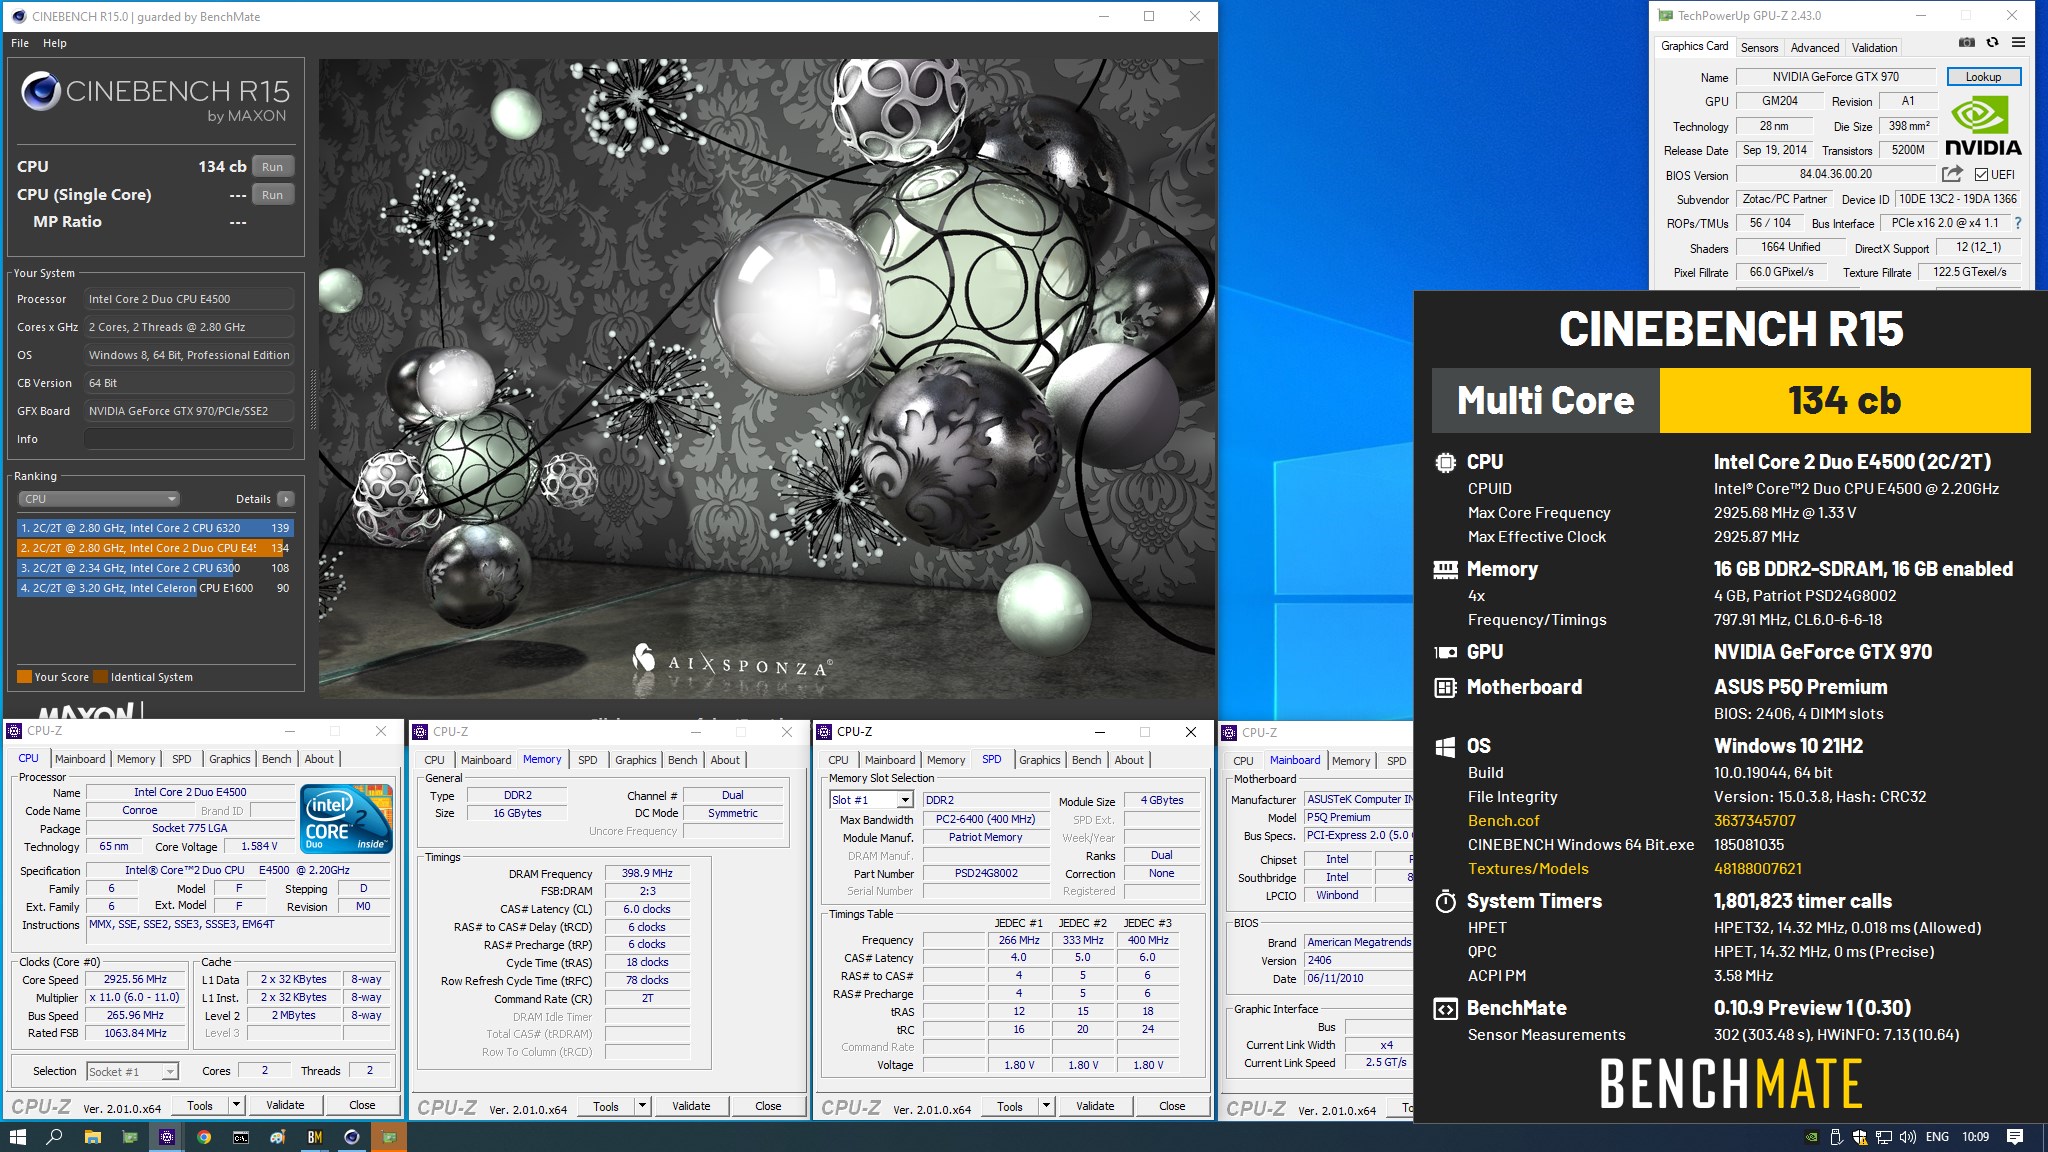Switch to Cinebench via its taskbar icon
The width and height of the screenshot is (2048, 1152).
tap(352, 1137)
